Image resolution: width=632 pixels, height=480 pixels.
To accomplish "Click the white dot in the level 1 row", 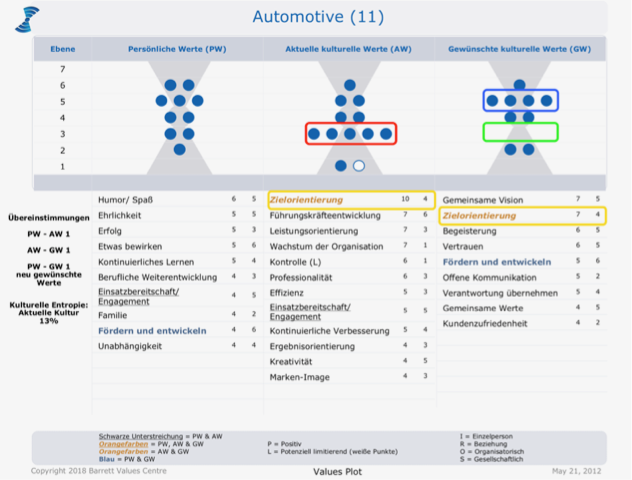I will 359,166.
